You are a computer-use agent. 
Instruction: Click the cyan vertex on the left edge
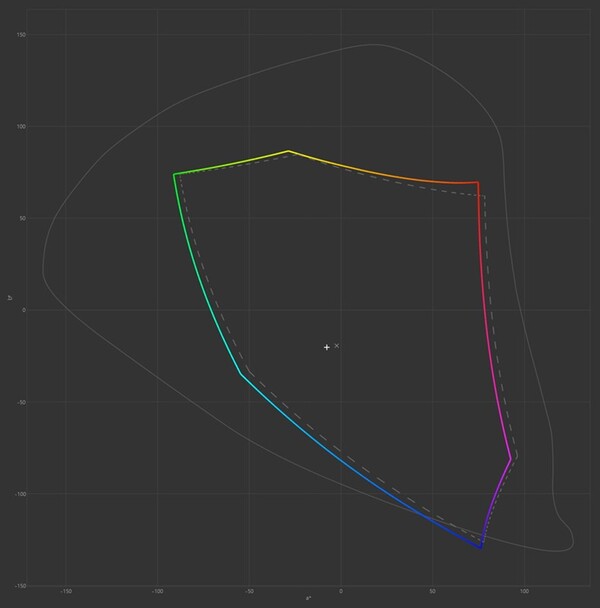pyautogui.click(x=240, y=373)
